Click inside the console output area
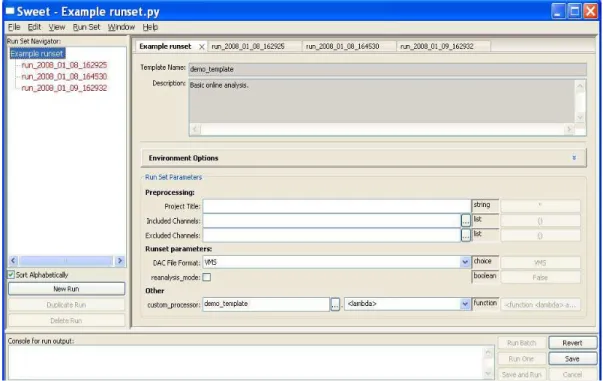This screenshot has height=381, width=603. 245,363
